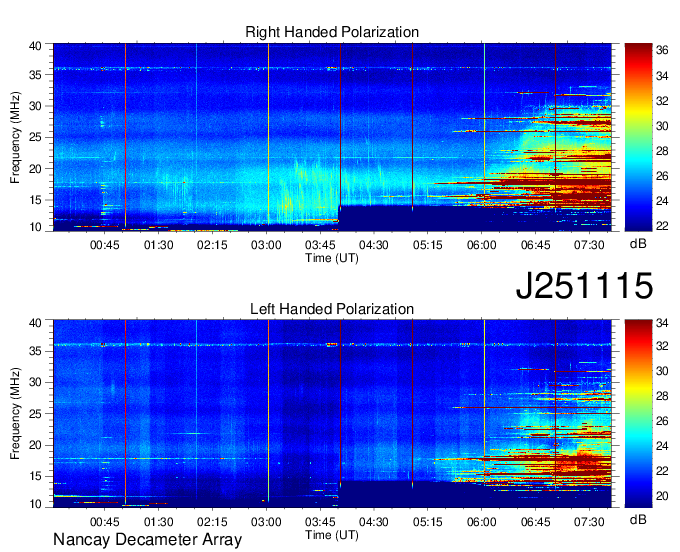Click the left-handed plot's dB color bar
Image resolution: width=680 pixels, height=552 pixels.
tap(637, 413)
